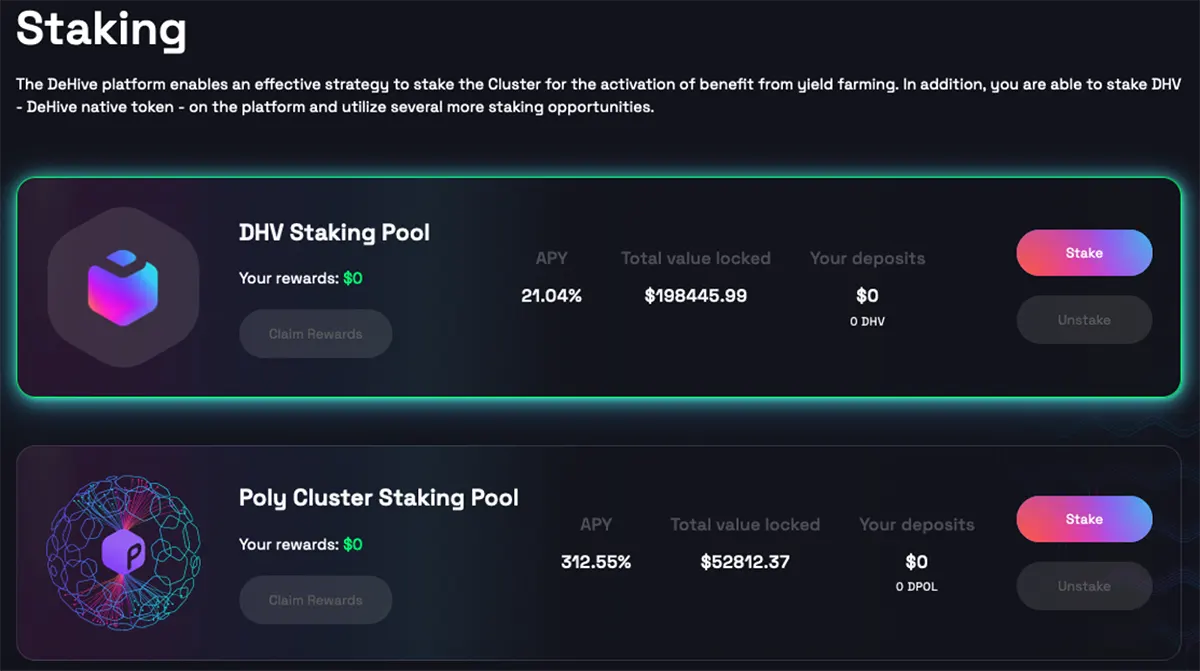Click the 0 DHV deposit amount
The height and width of the screenshot is (671, 1200).
(x=867, y=322)
